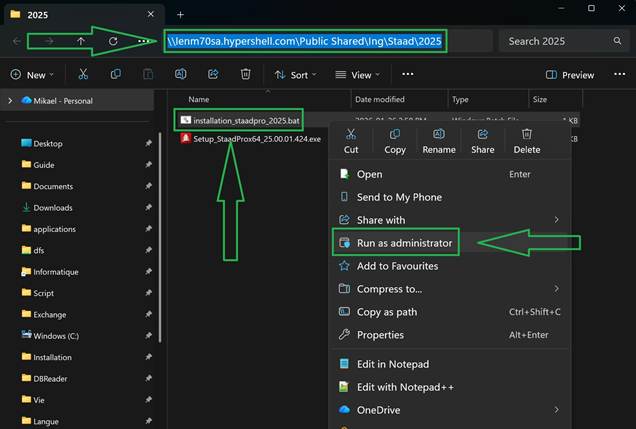Image resolution: width=636 pixels, height=429 pixels.
Task: Open Script folder in the sidebar
Action: pos(43,293)
